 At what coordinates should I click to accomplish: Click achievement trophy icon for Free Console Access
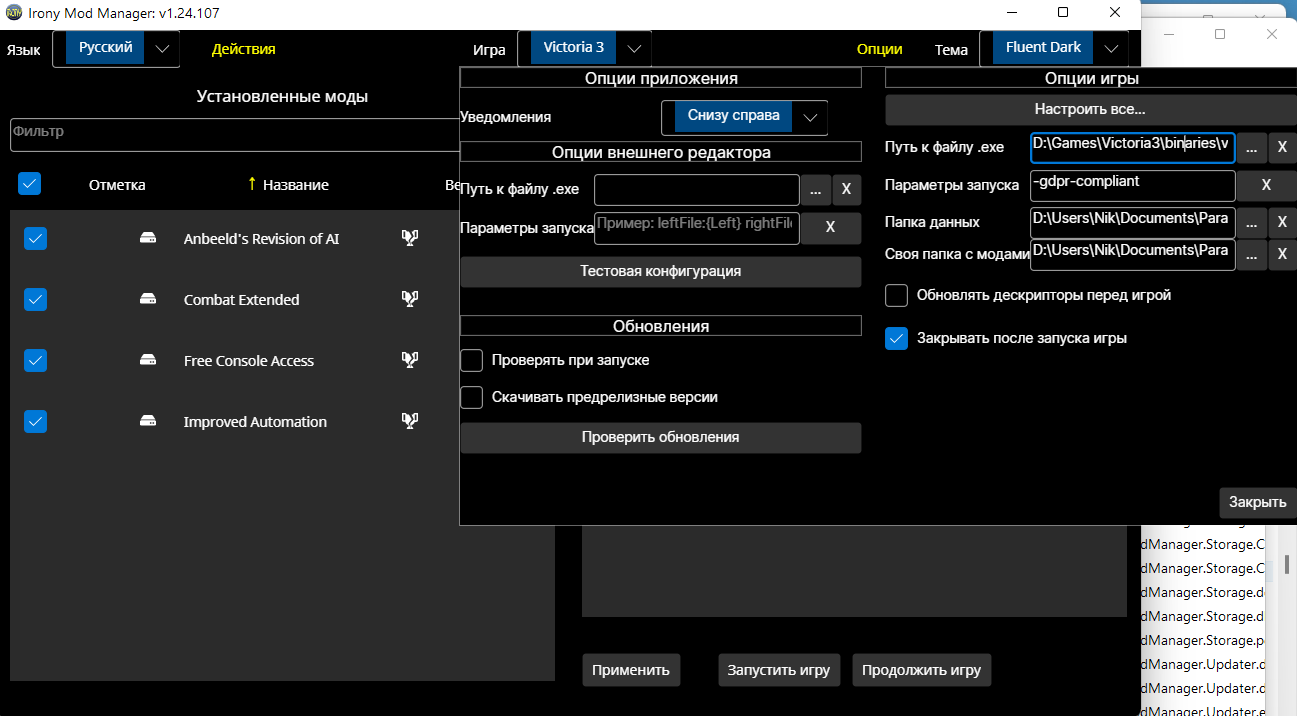tap(409, 360)
